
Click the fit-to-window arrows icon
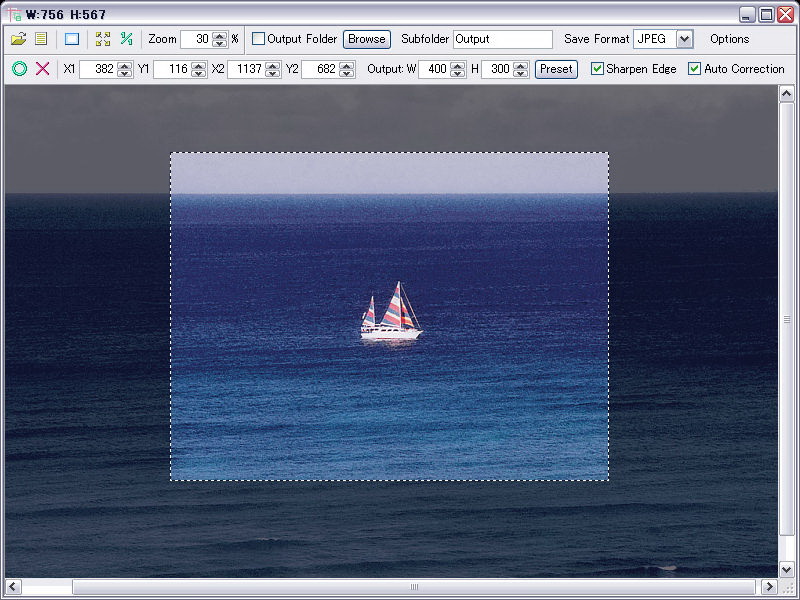click(102, 39)
